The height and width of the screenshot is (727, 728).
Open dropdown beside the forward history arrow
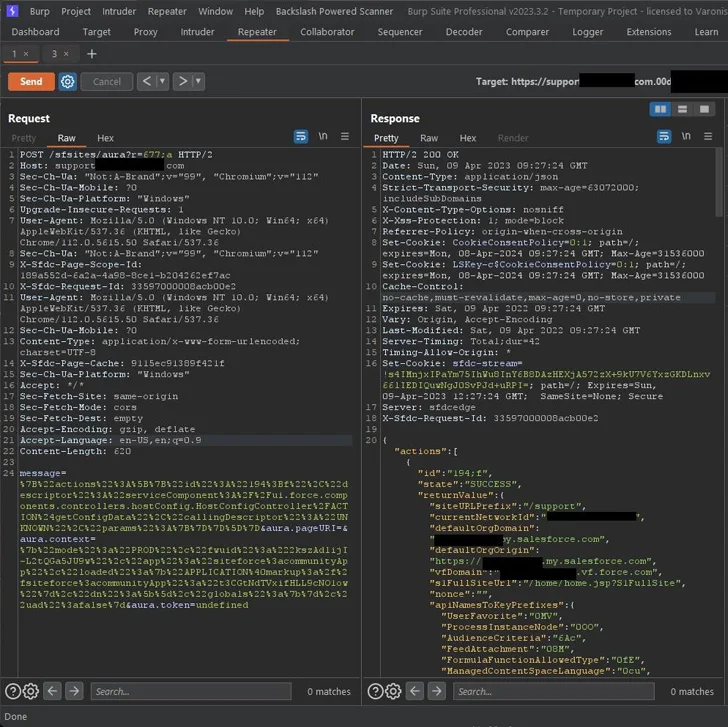click(199, 82)
